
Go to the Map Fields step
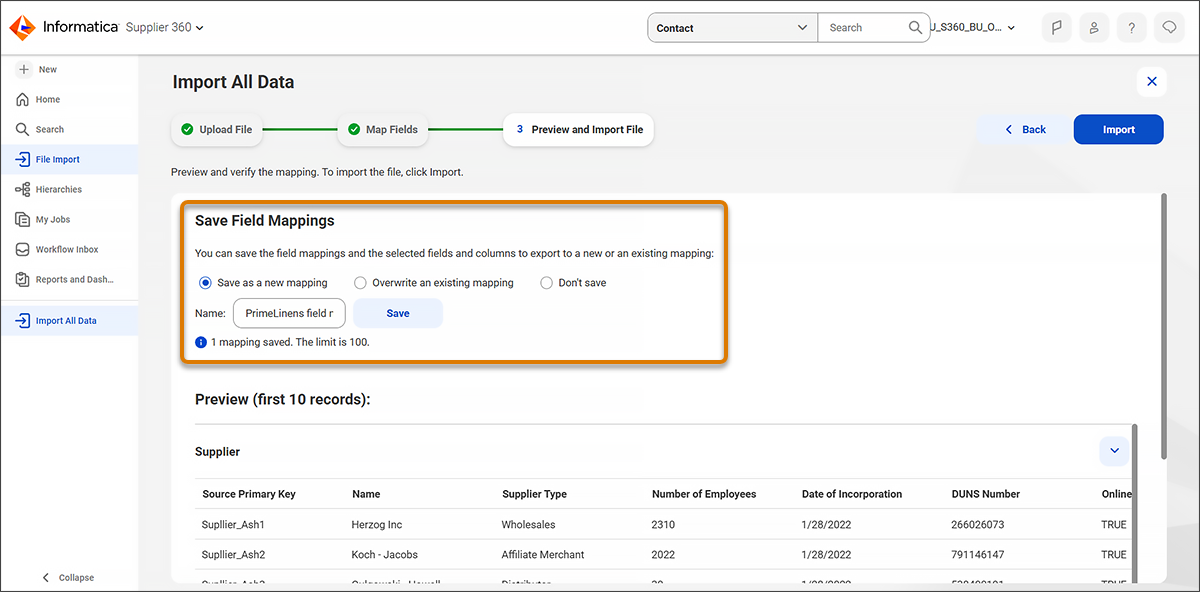(383, 129)
